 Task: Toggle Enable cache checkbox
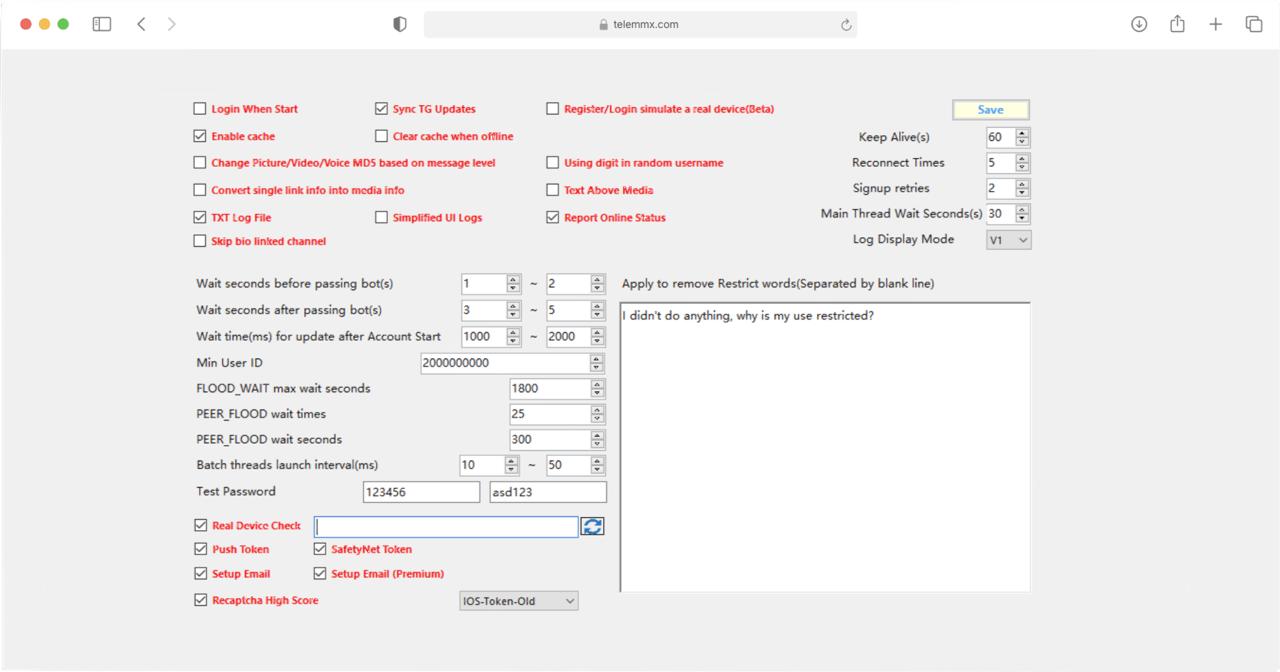pos(200,136)
